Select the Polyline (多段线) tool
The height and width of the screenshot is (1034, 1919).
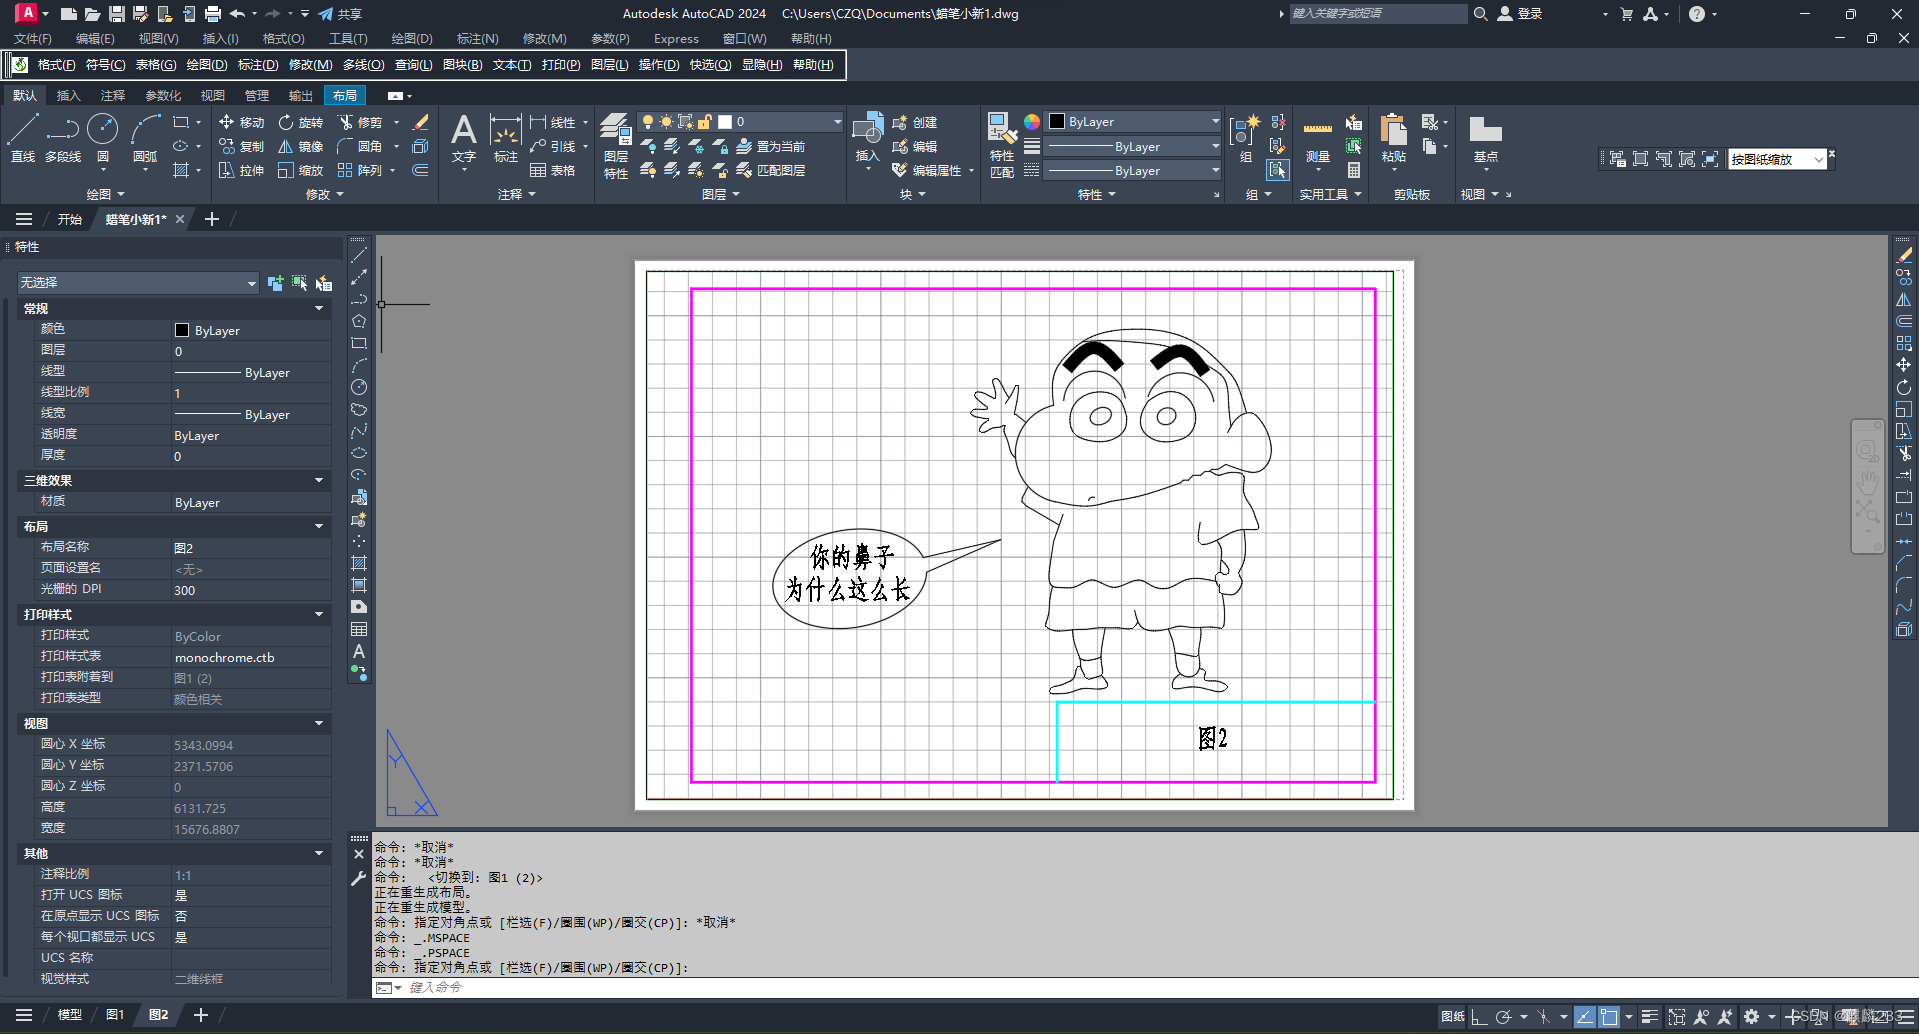coord(63,138)
